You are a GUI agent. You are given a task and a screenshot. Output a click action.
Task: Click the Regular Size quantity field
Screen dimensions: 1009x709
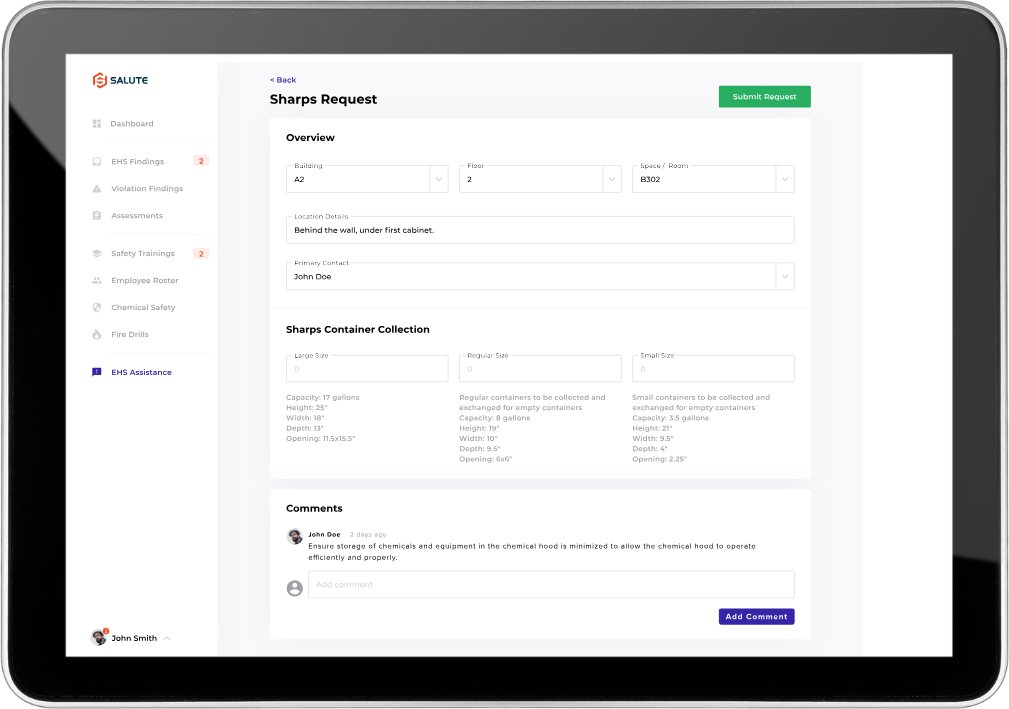click(540, 369)
